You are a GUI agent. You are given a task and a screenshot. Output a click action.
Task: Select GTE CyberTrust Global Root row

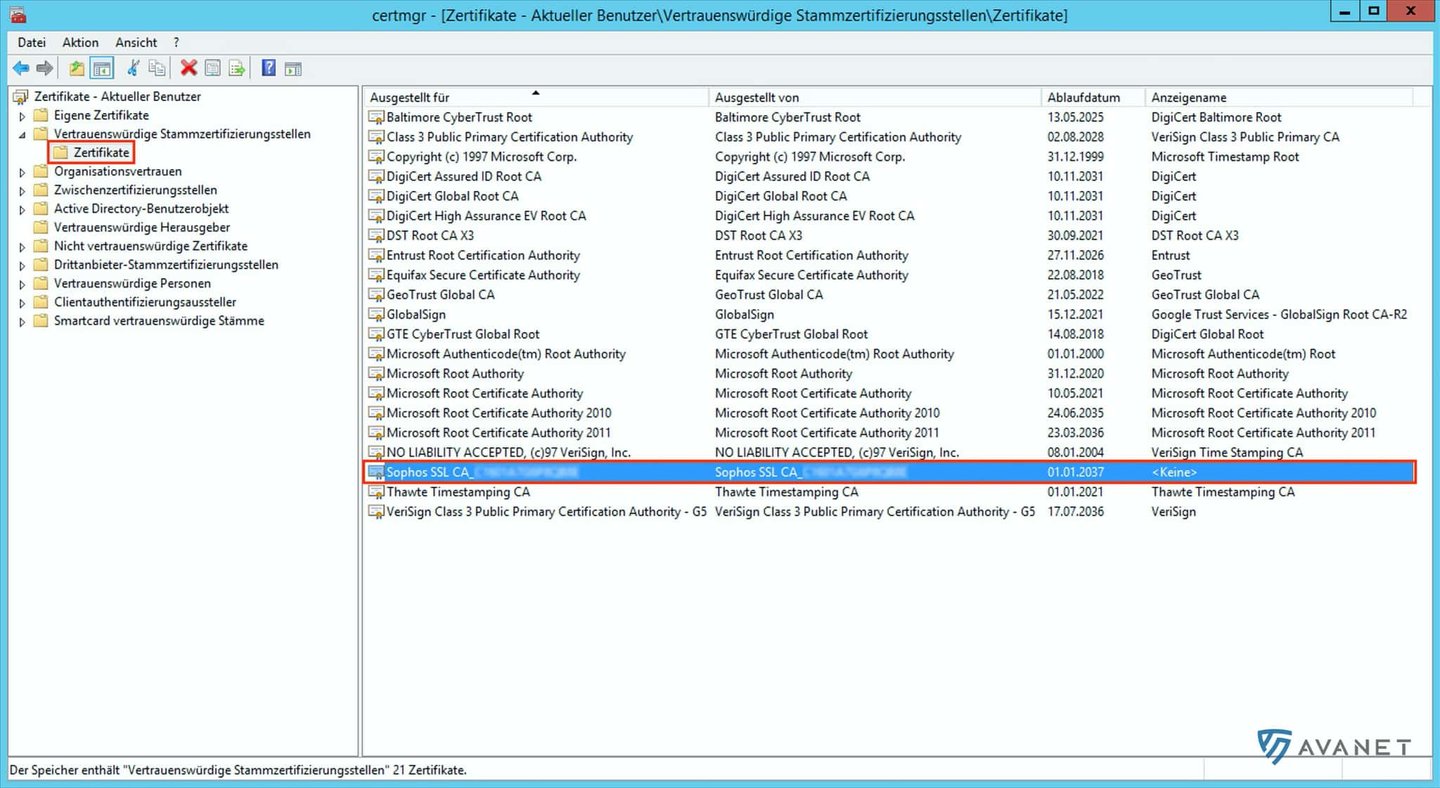click(890, 334)
